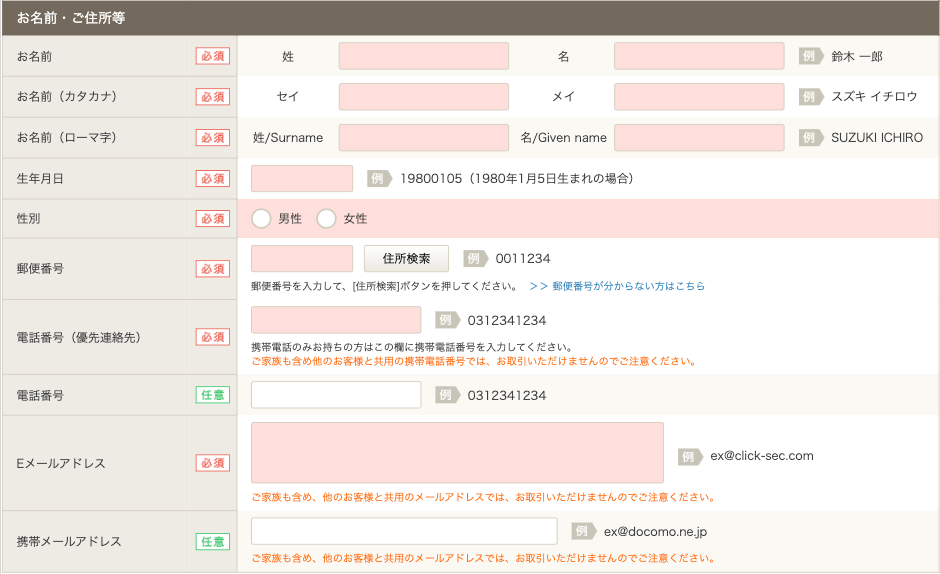Click the 例 icon in 電話番号（優先連絡先）row
Screen dimensions: 940x574
tap(448, 320)
